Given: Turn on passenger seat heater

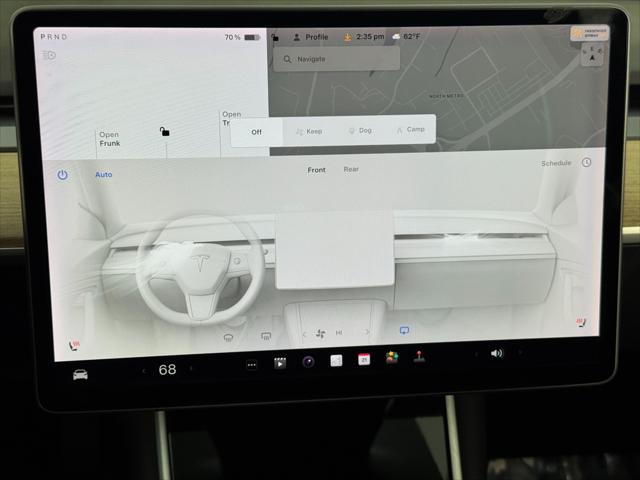Looking at the screenshot, I should 581,323.
